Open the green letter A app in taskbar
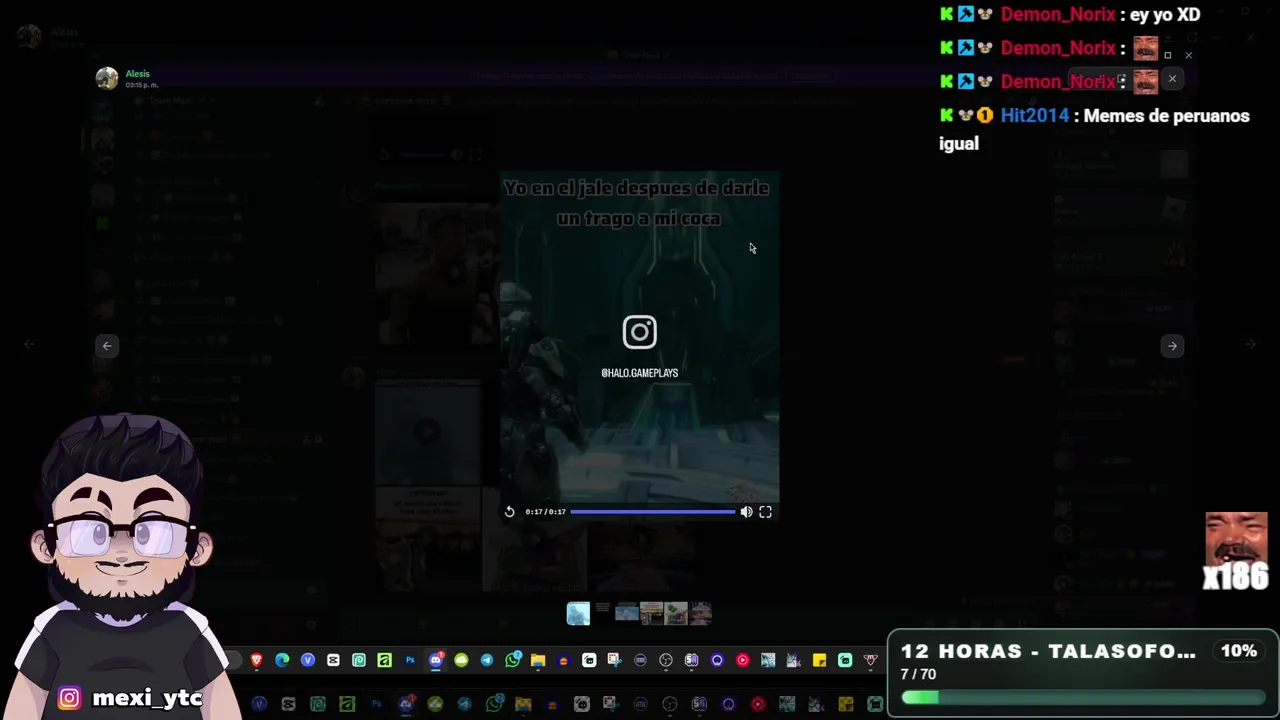 point(384,660)
